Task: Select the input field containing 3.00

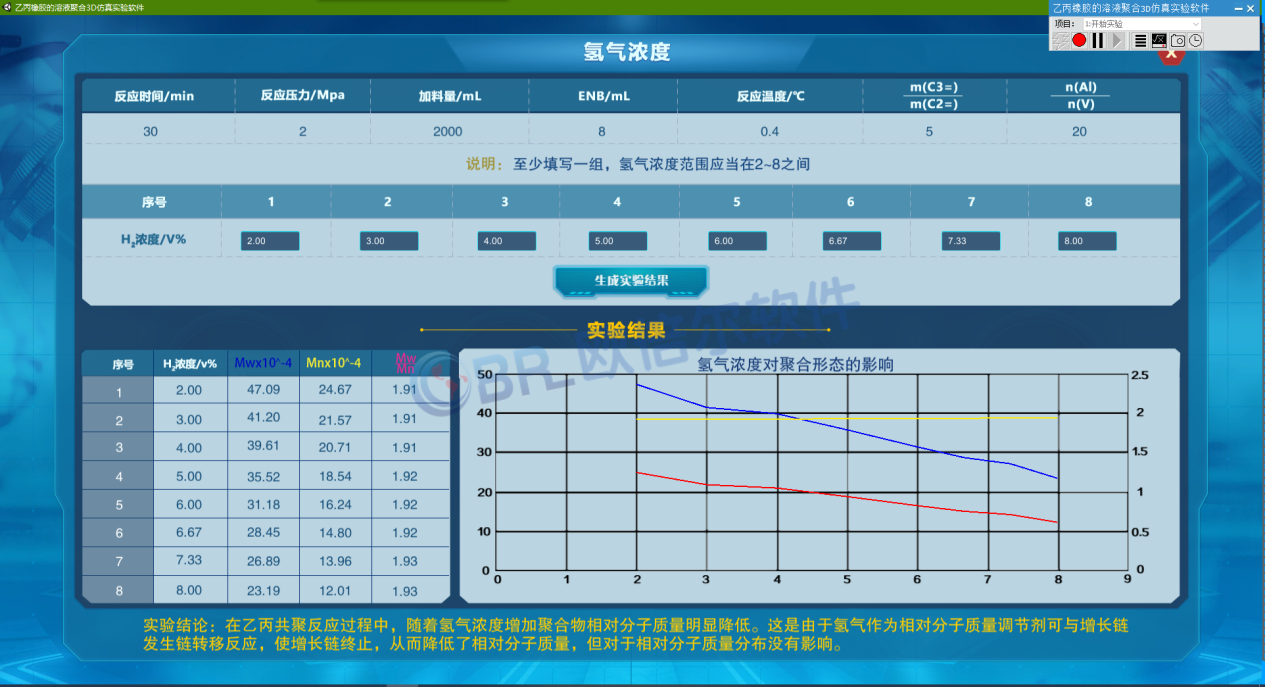Action: (388, 241)
